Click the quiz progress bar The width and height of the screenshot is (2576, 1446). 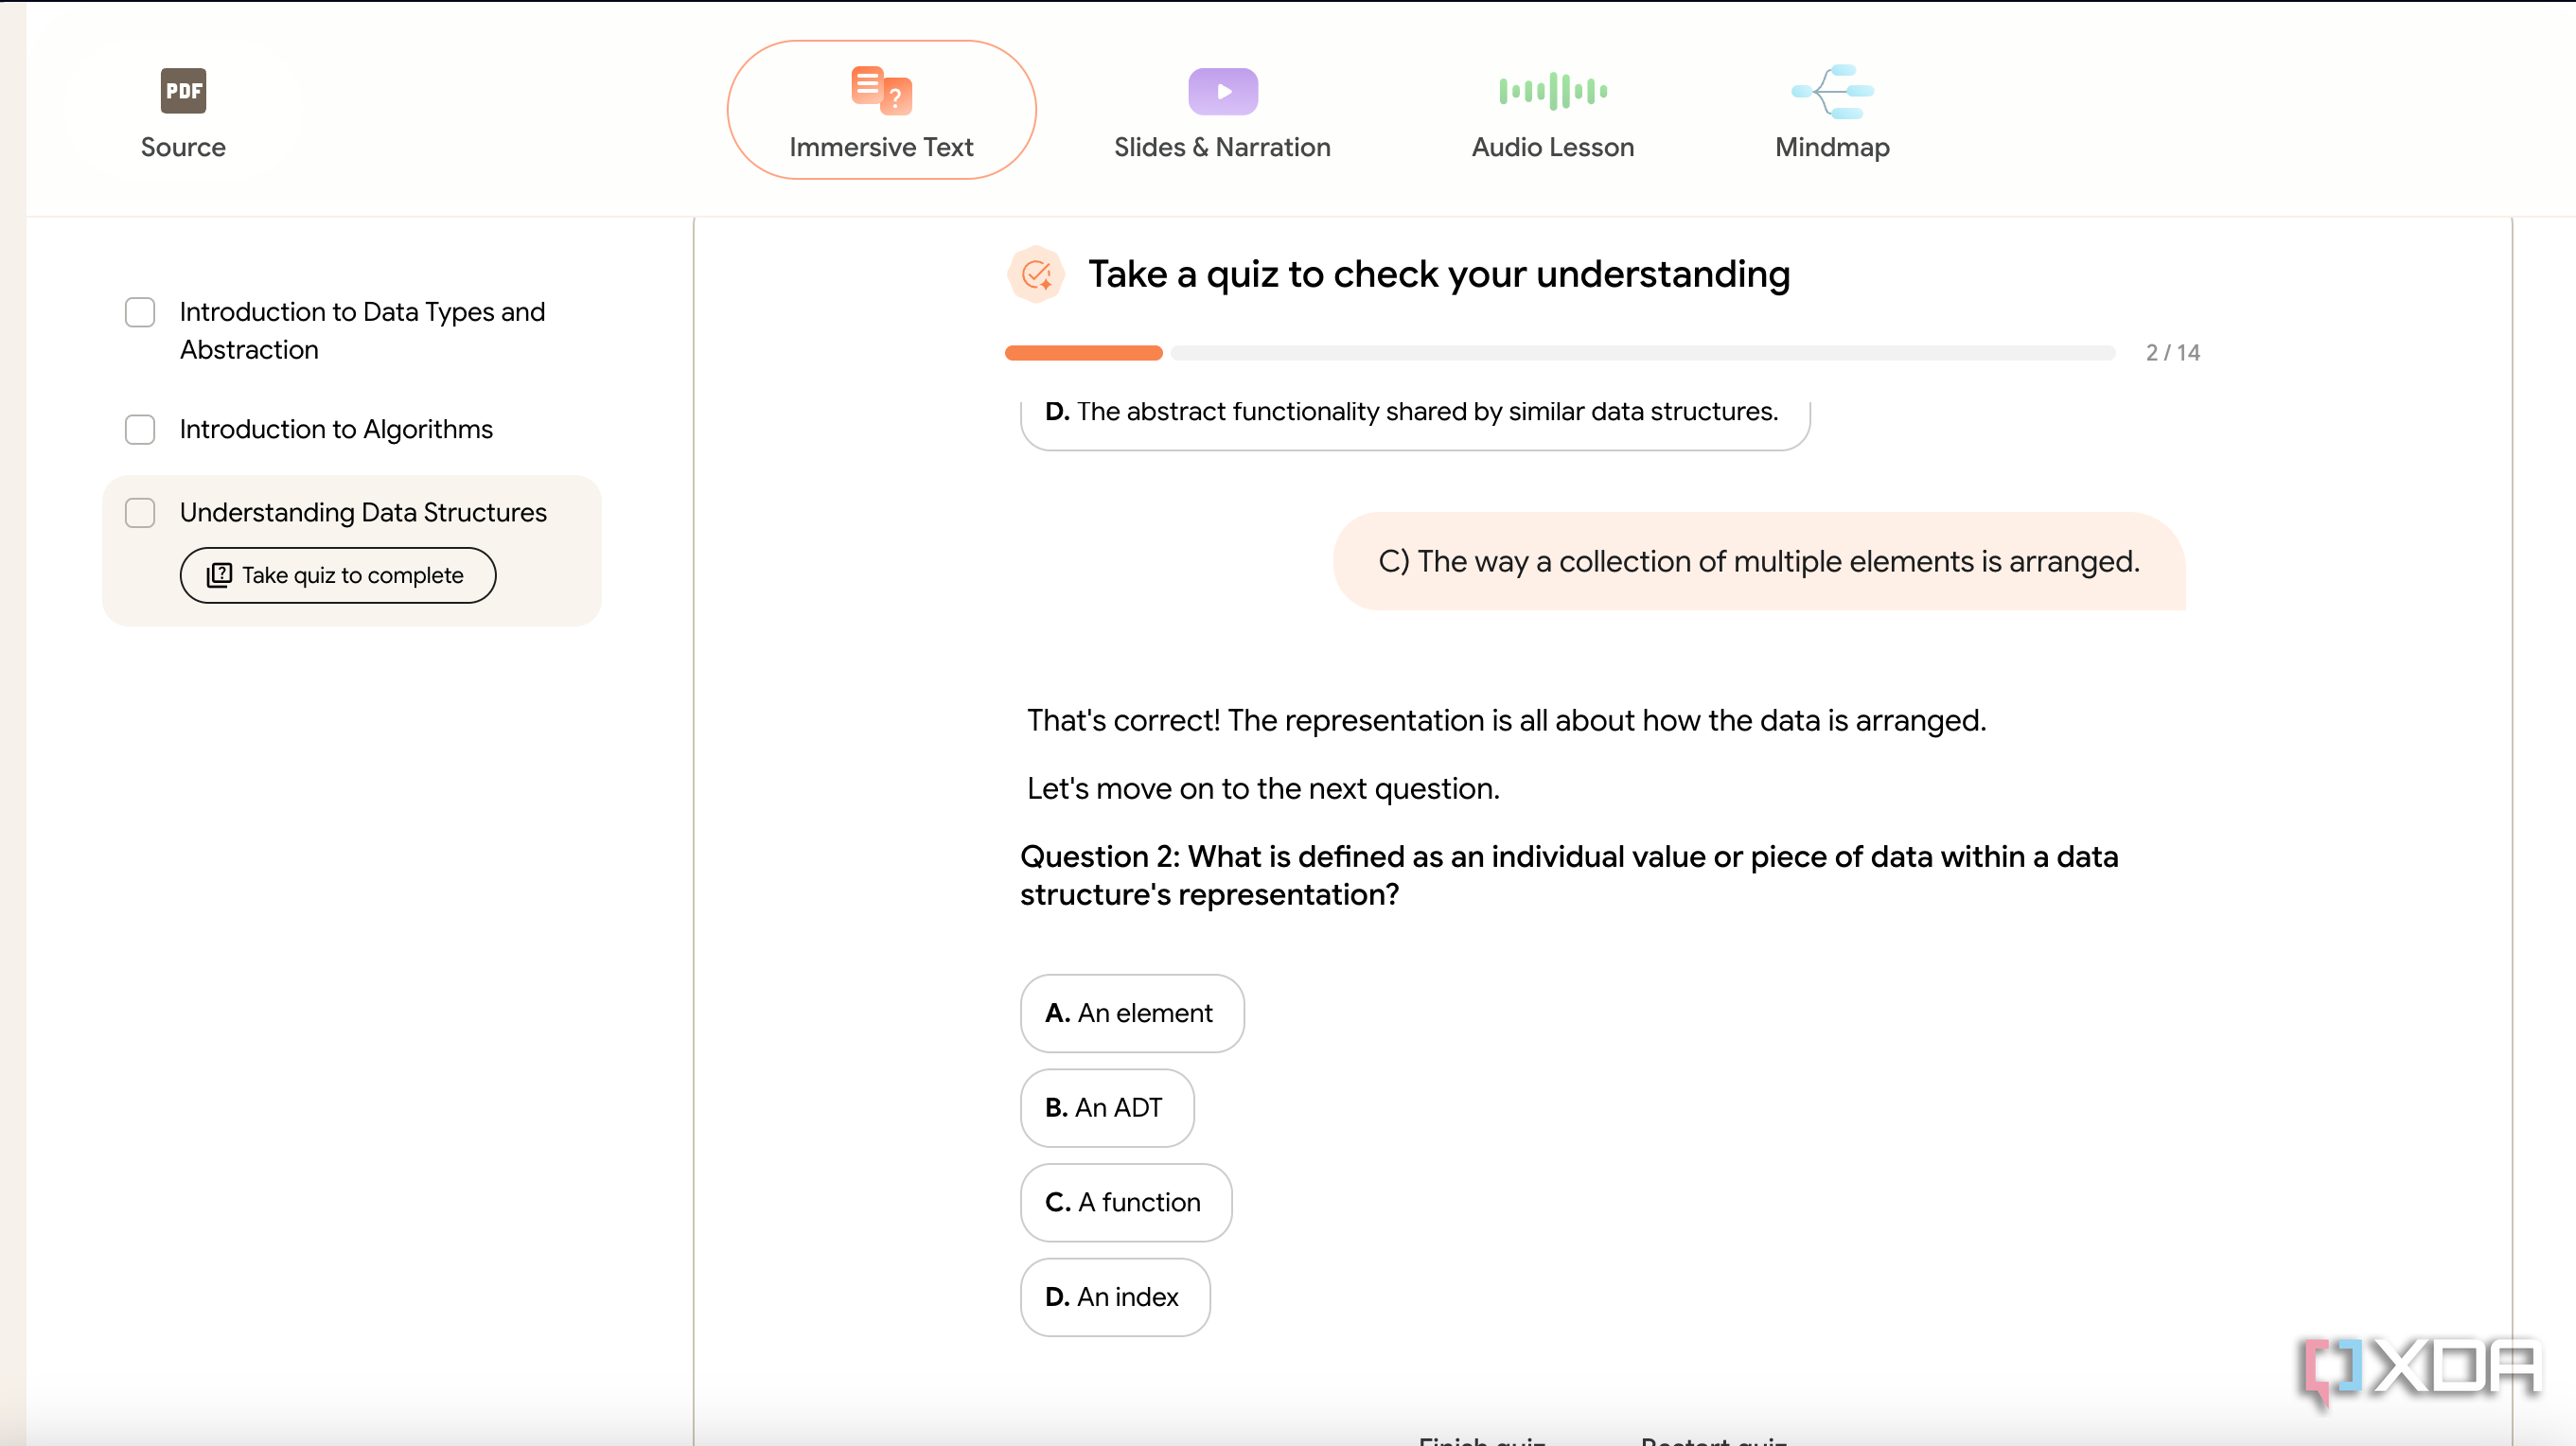pyautogui.click(x=1560, y=353)
